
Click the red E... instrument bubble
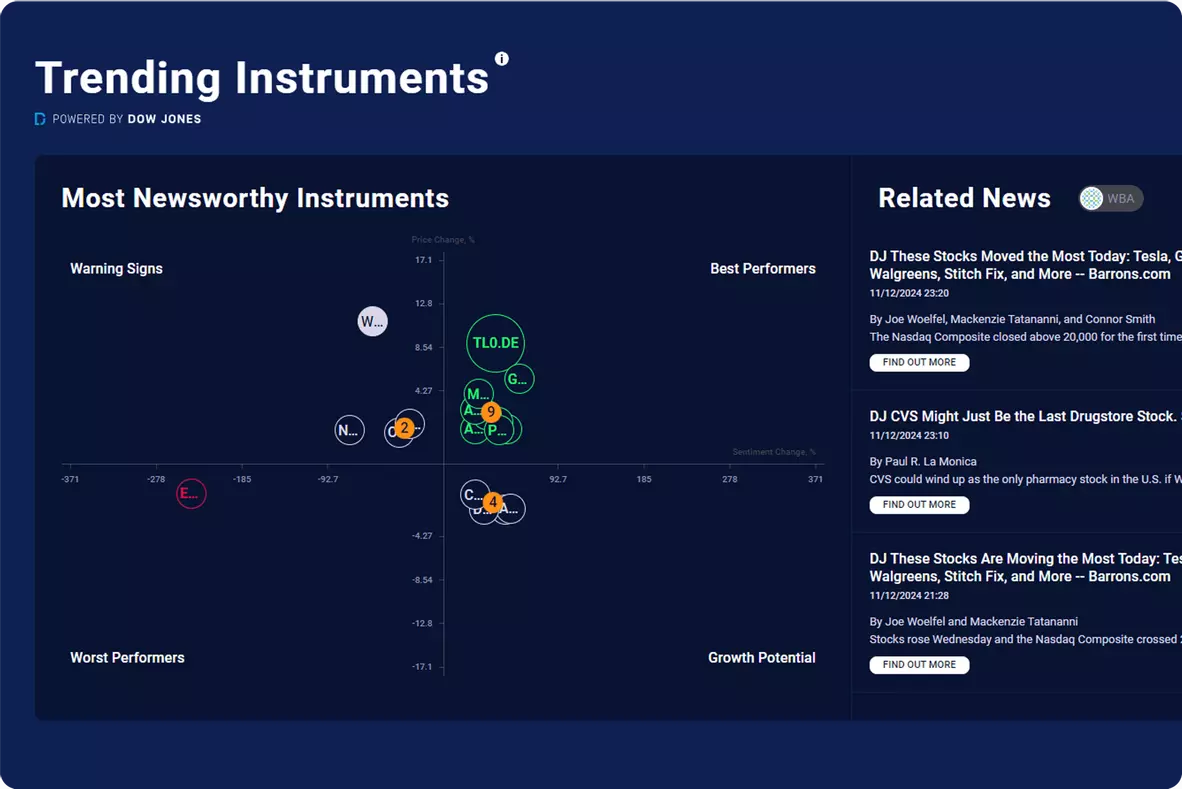[190, 493]
